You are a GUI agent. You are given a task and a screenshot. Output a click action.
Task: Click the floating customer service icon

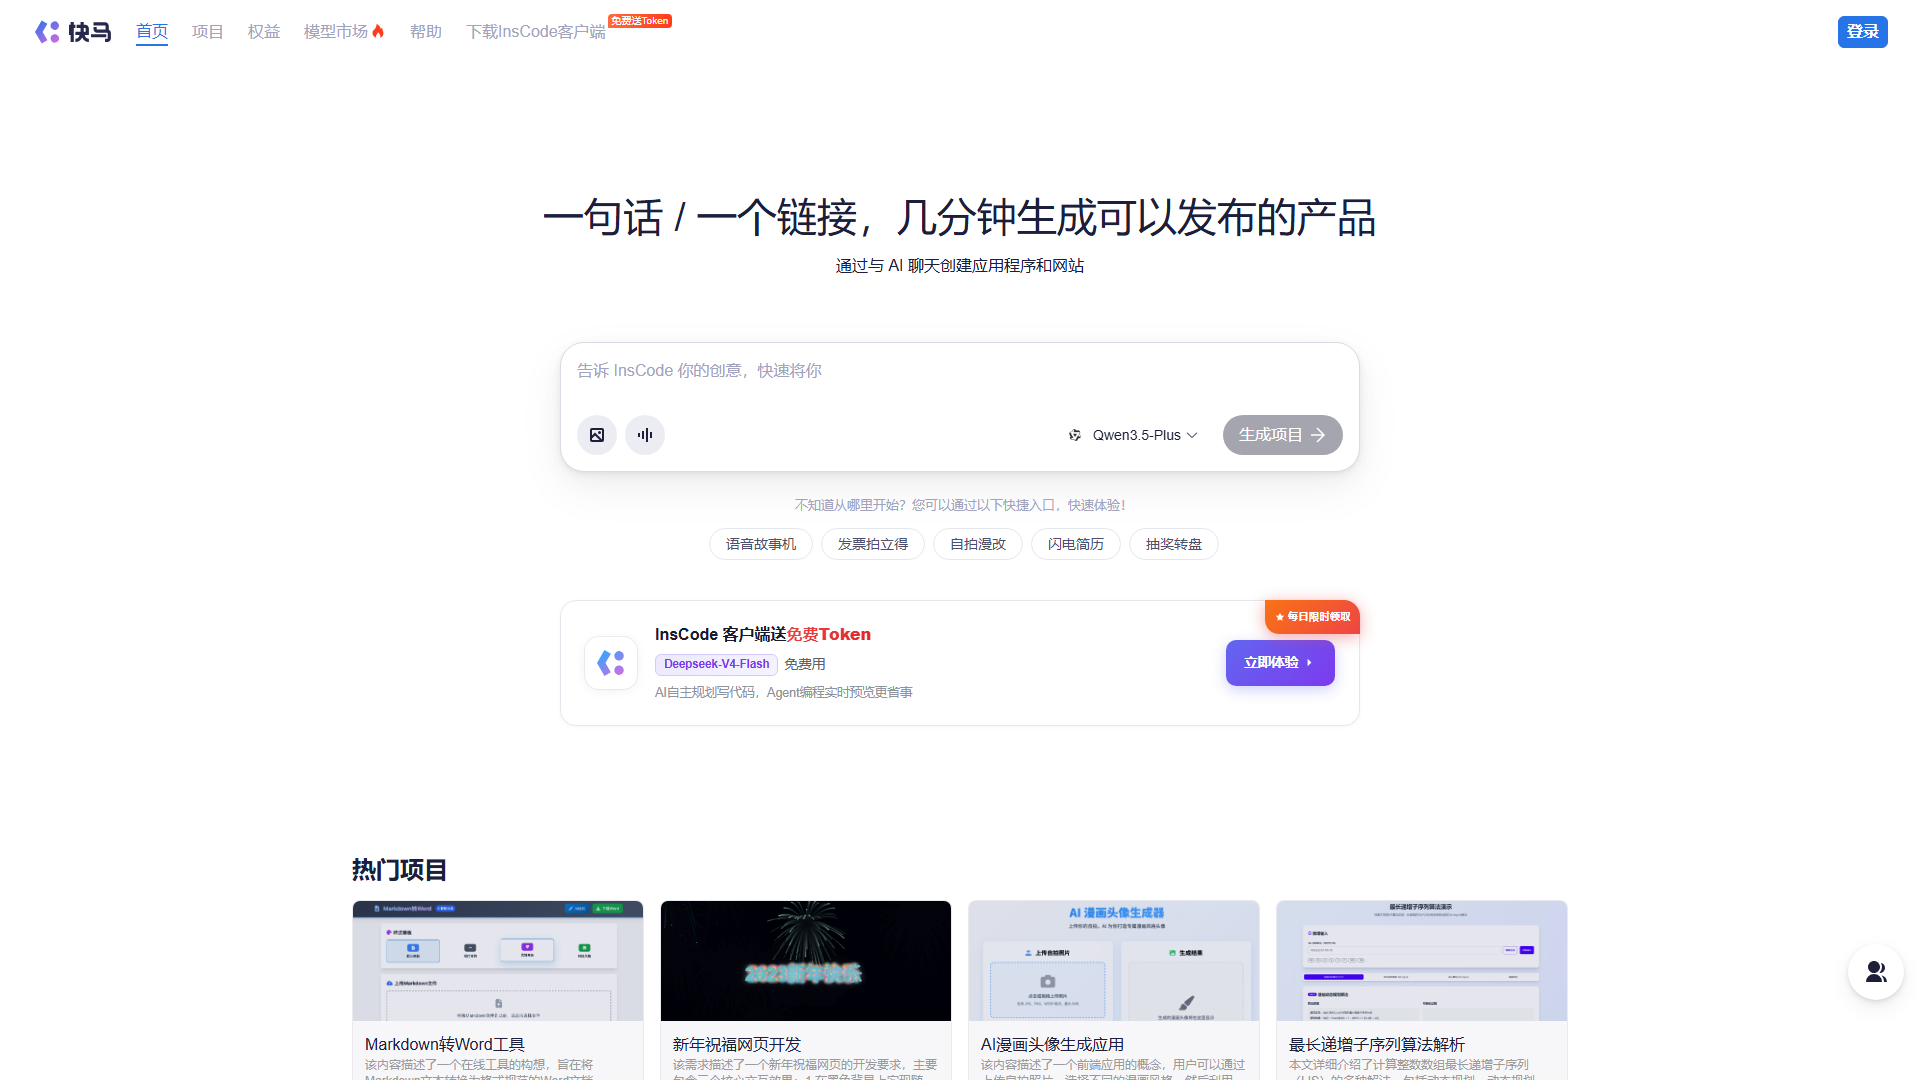click(1876, 972)
